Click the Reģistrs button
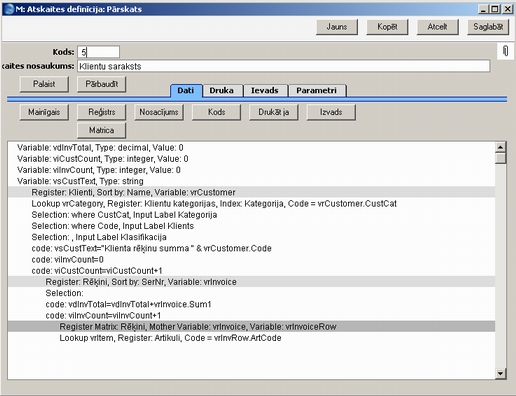The width and height of the screenshot is (516, 396). point(101,112)
